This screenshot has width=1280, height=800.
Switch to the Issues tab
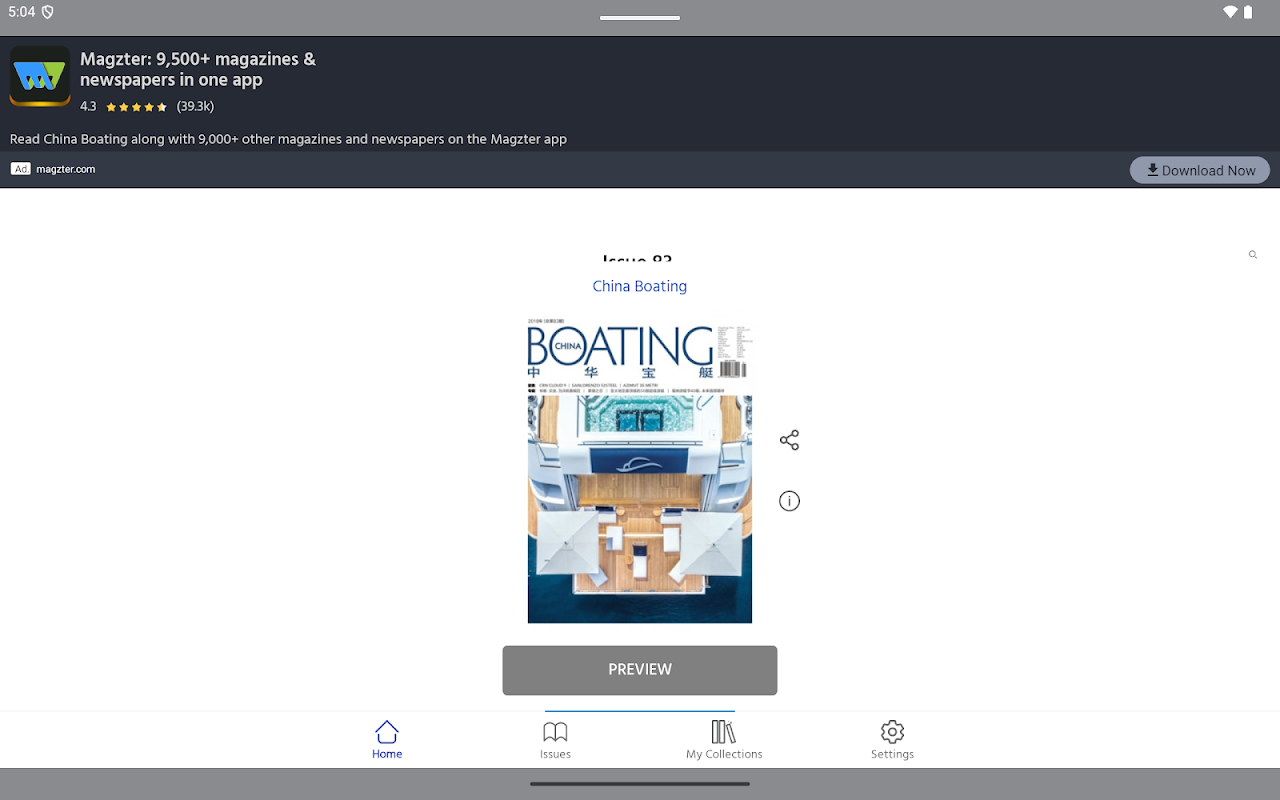[555, 740]
